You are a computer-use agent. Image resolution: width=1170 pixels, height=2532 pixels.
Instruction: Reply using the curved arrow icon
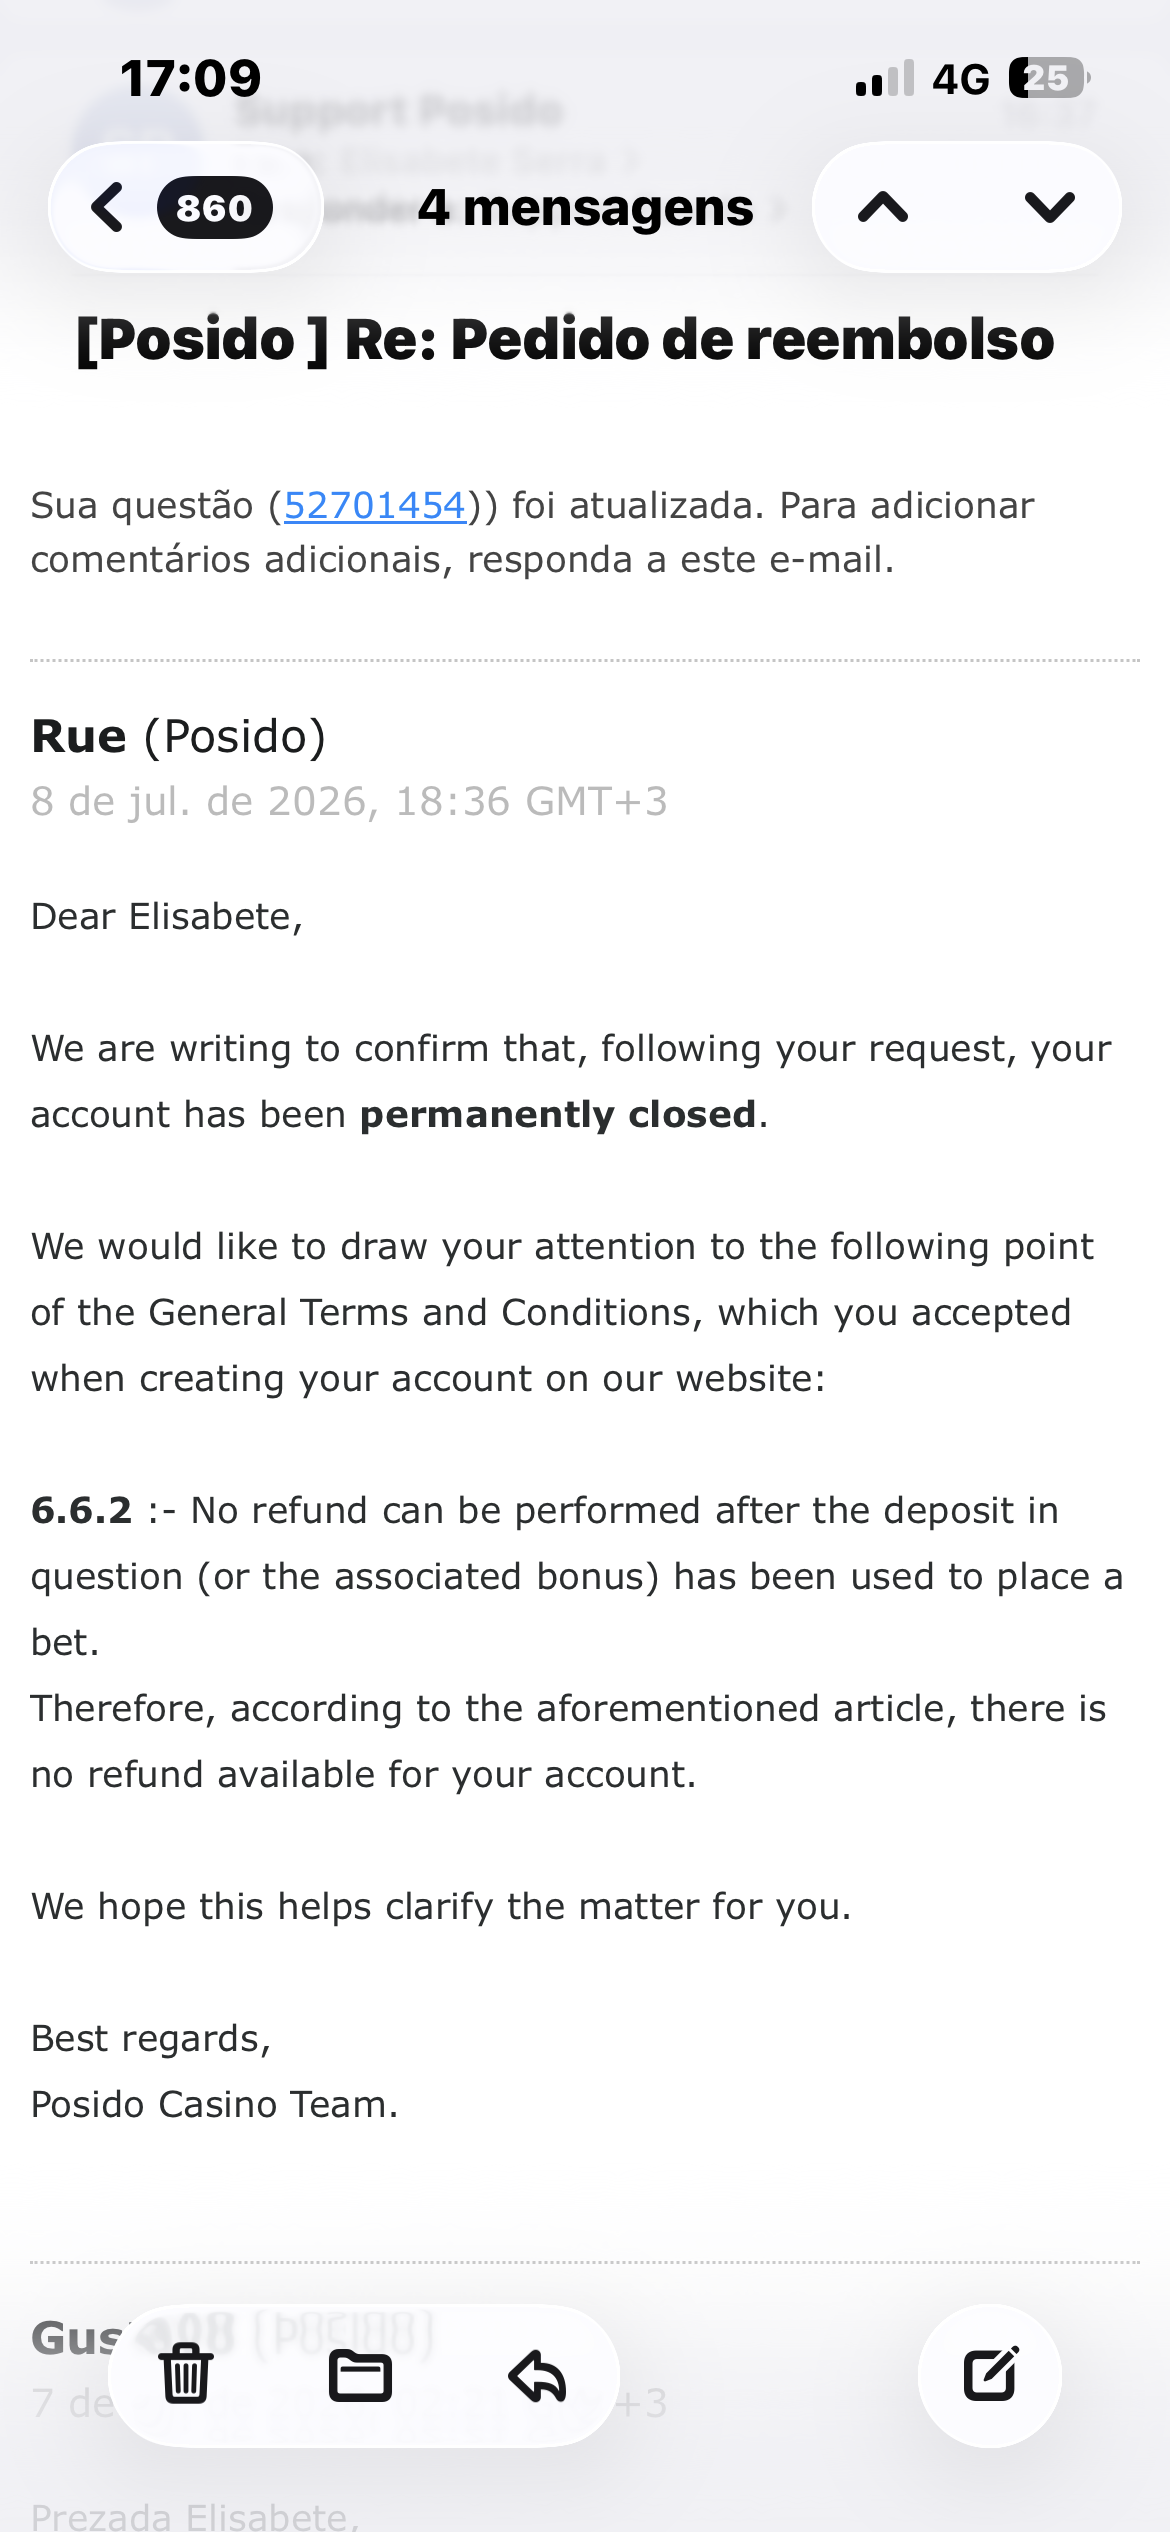537,2375
